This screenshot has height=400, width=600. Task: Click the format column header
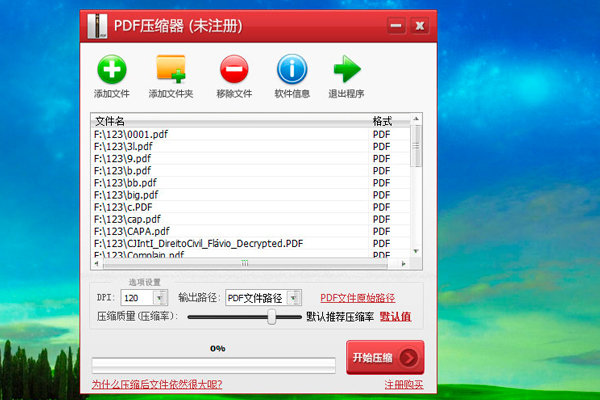click(390, 121)
